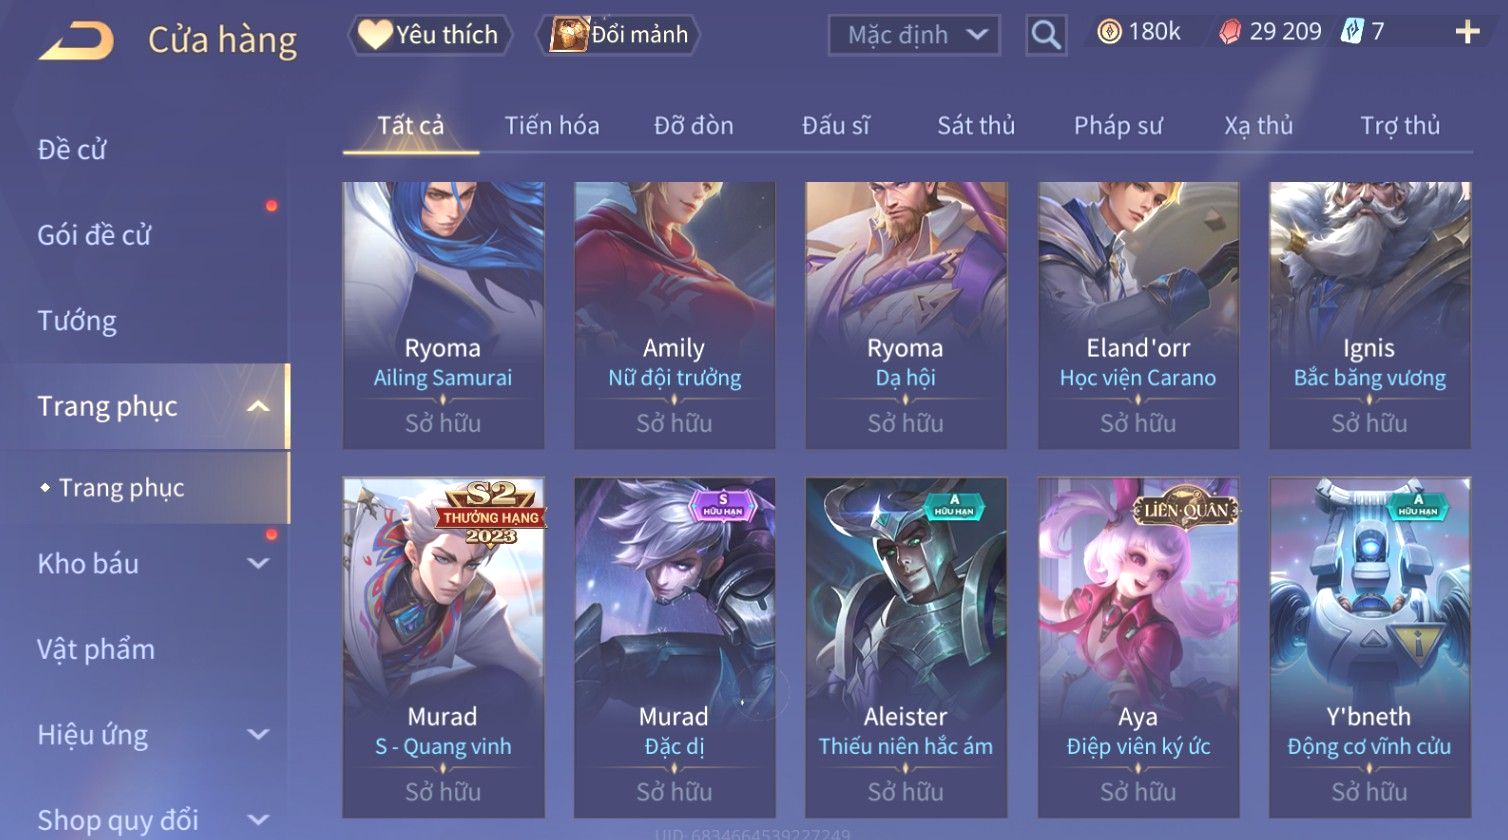Expand the Kho báu sidebar section

[x=258, y=564]
